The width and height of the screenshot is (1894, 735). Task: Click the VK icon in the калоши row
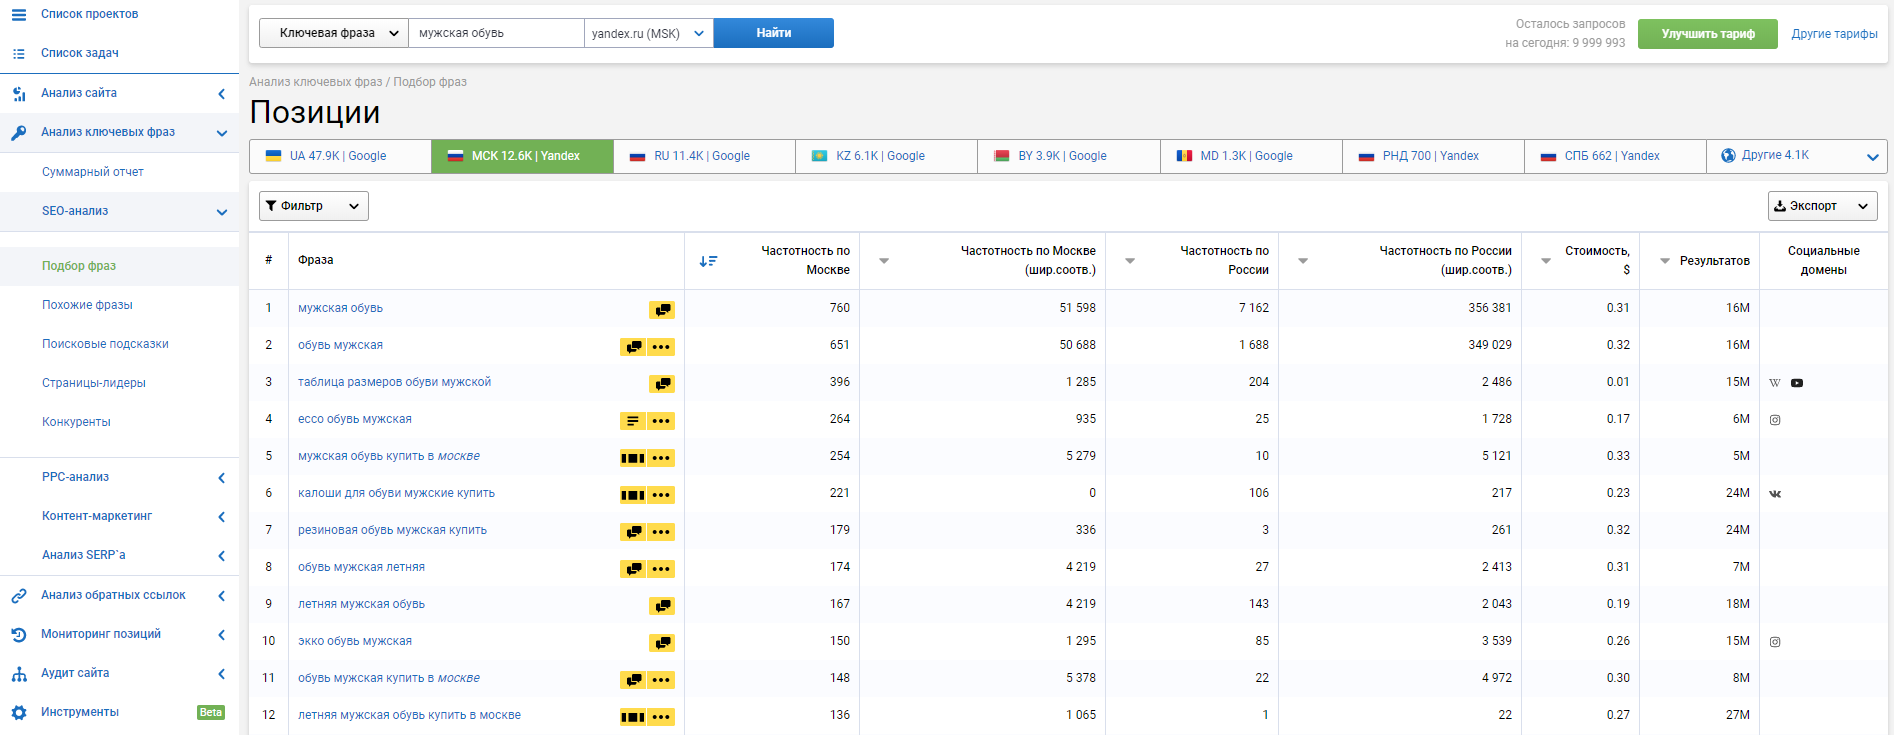(1775, 494)
